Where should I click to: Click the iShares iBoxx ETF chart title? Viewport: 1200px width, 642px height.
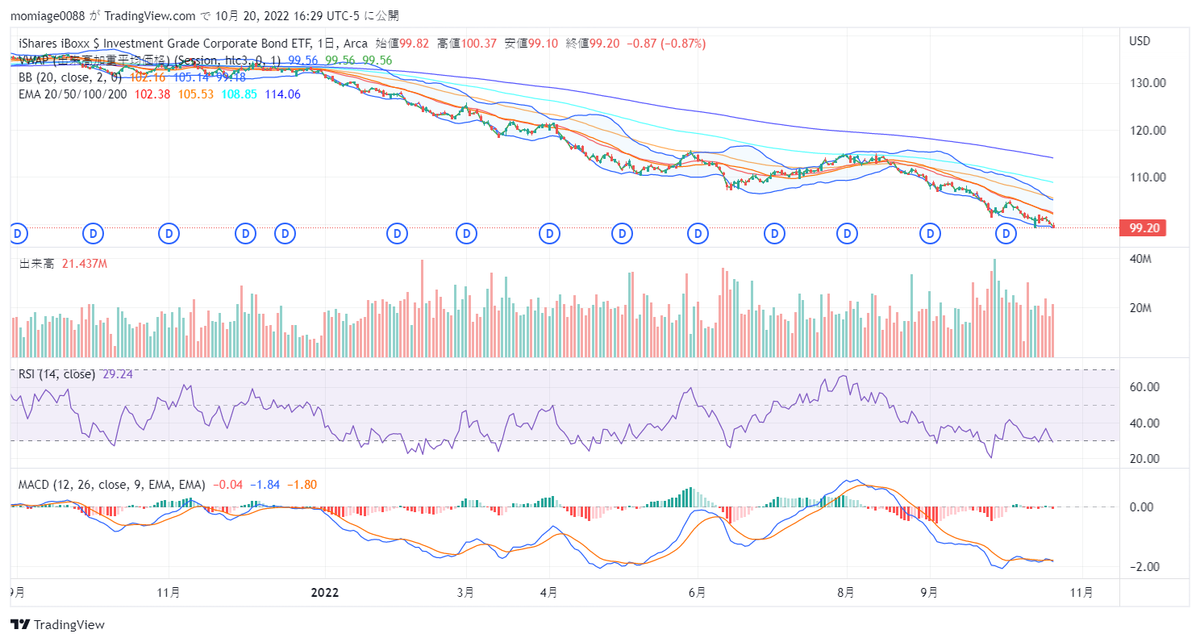pos(193,44)
